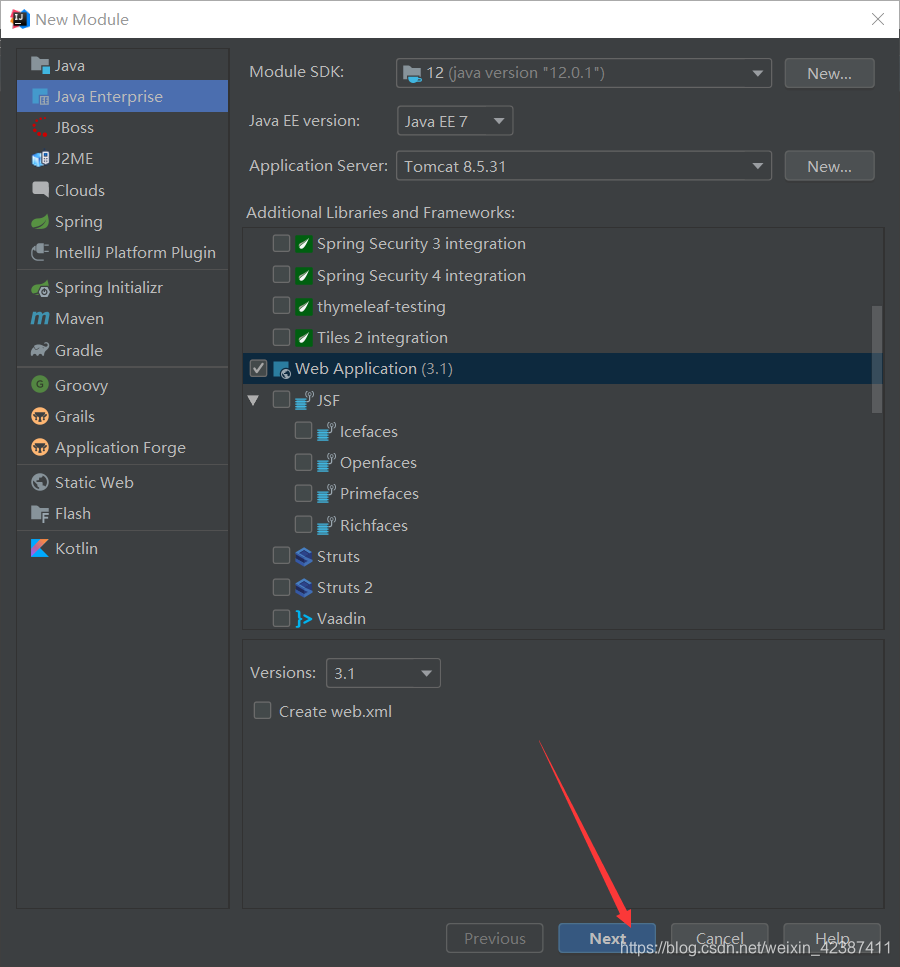
Task: Open the Java EE version dropdown
Action: point(455,121)
